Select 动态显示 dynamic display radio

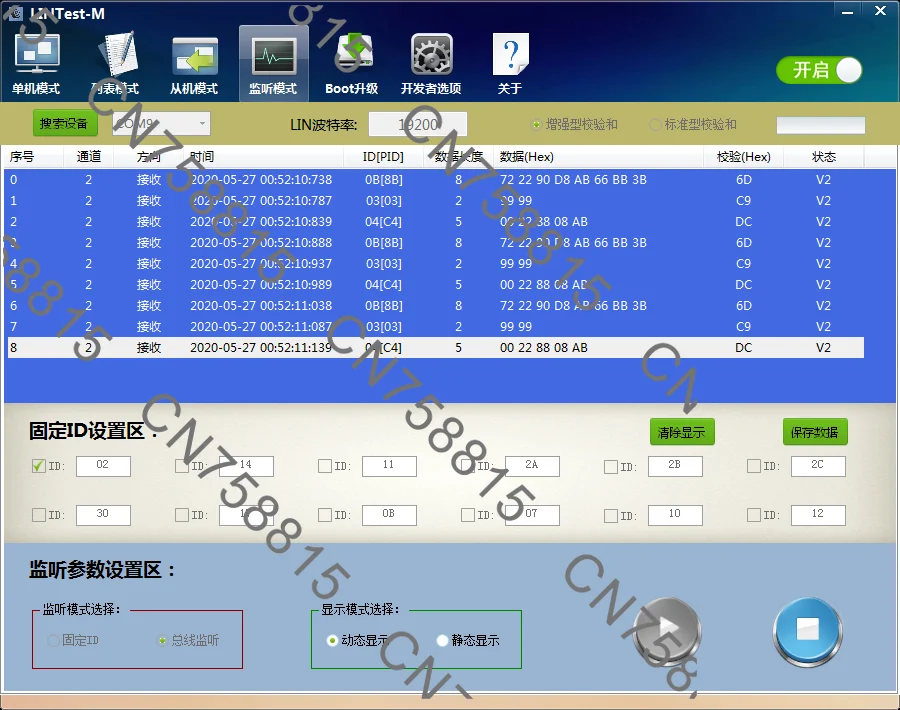point(332,640)
